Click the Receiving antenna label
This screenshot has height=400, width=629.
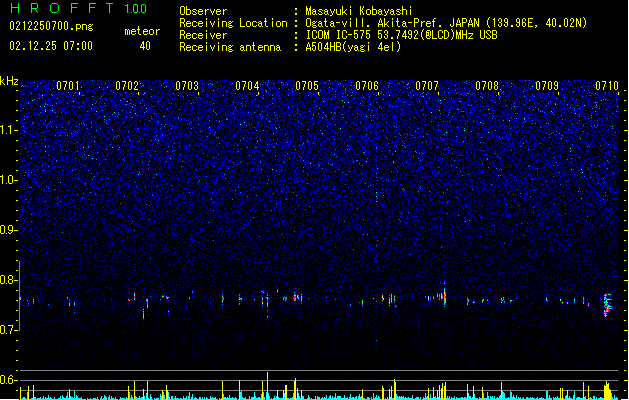[230, 47]
